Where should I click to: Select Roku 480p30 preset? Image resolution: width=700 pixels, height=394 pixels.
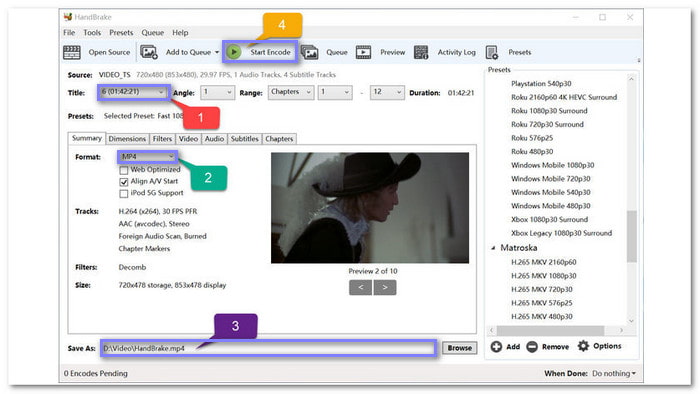[x=532, y=152]
